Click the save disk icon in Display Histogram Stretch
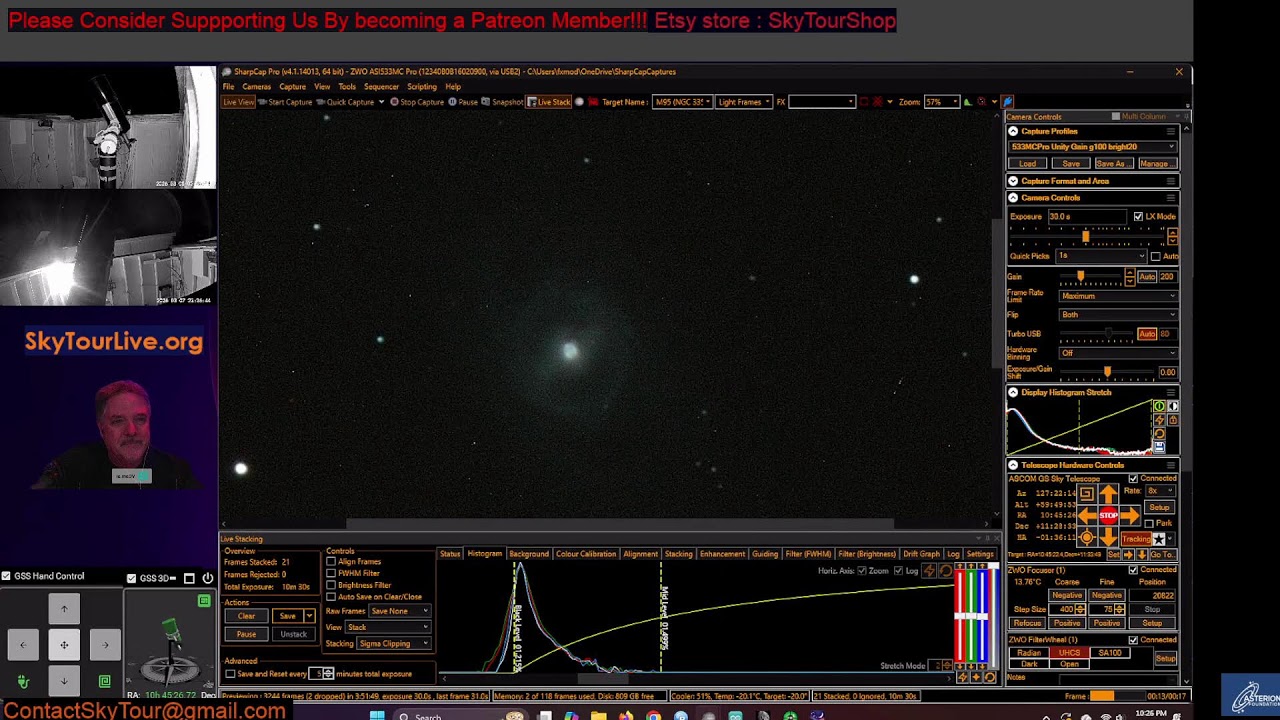The height and width of the screenshot is (720, 1280). coord(1159,447)
